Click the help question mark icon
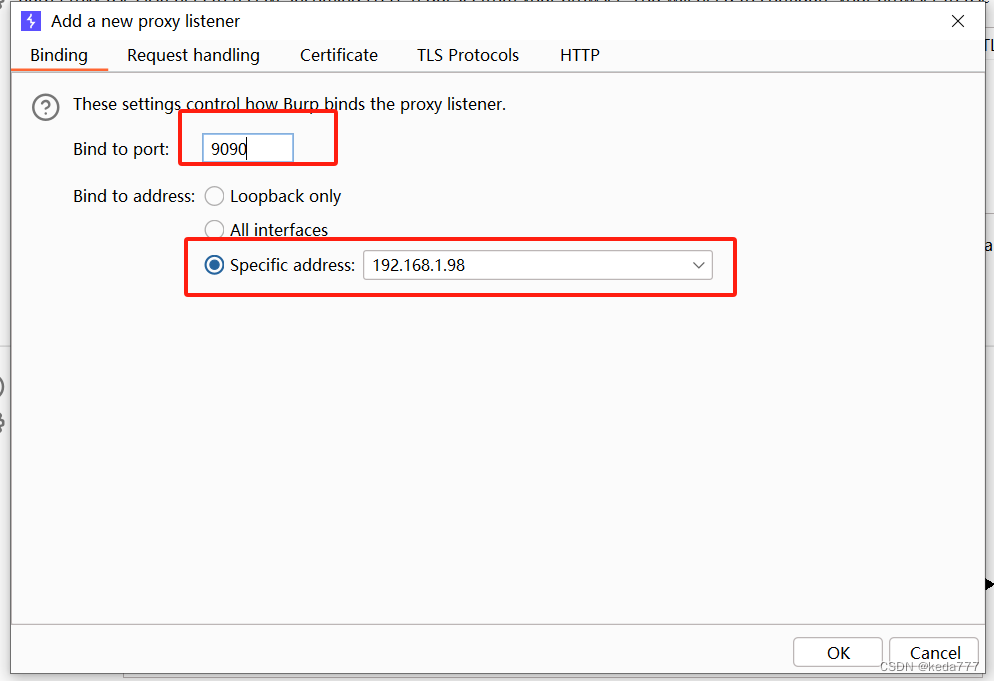 [x=46, y=107]
